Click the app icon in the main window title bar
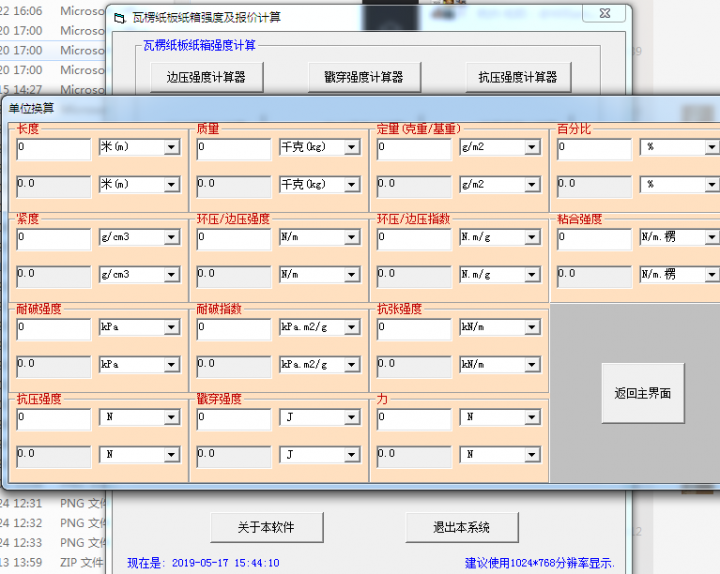 119,17
